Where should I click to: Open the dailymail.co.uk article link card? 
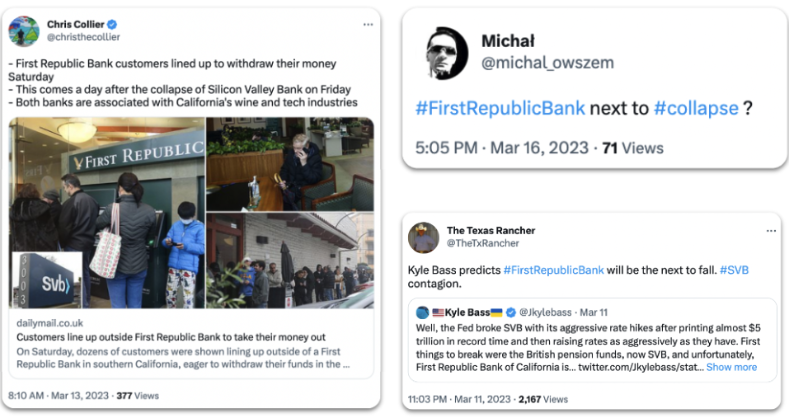(190, 350)
